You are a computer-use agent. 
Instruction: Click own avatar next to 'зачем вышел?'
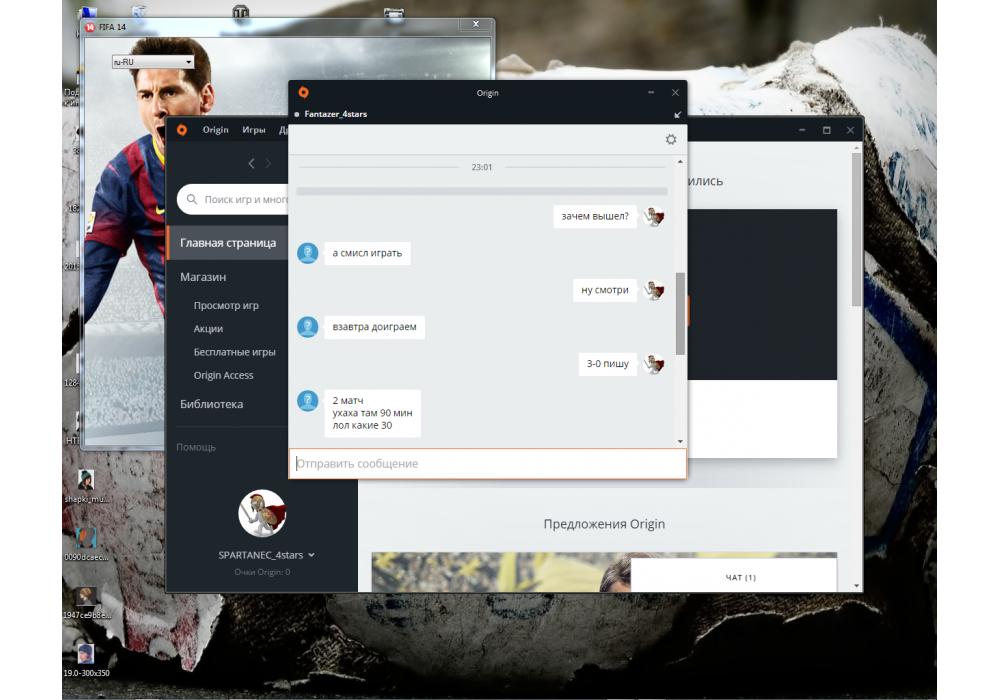tap(654, 217)
